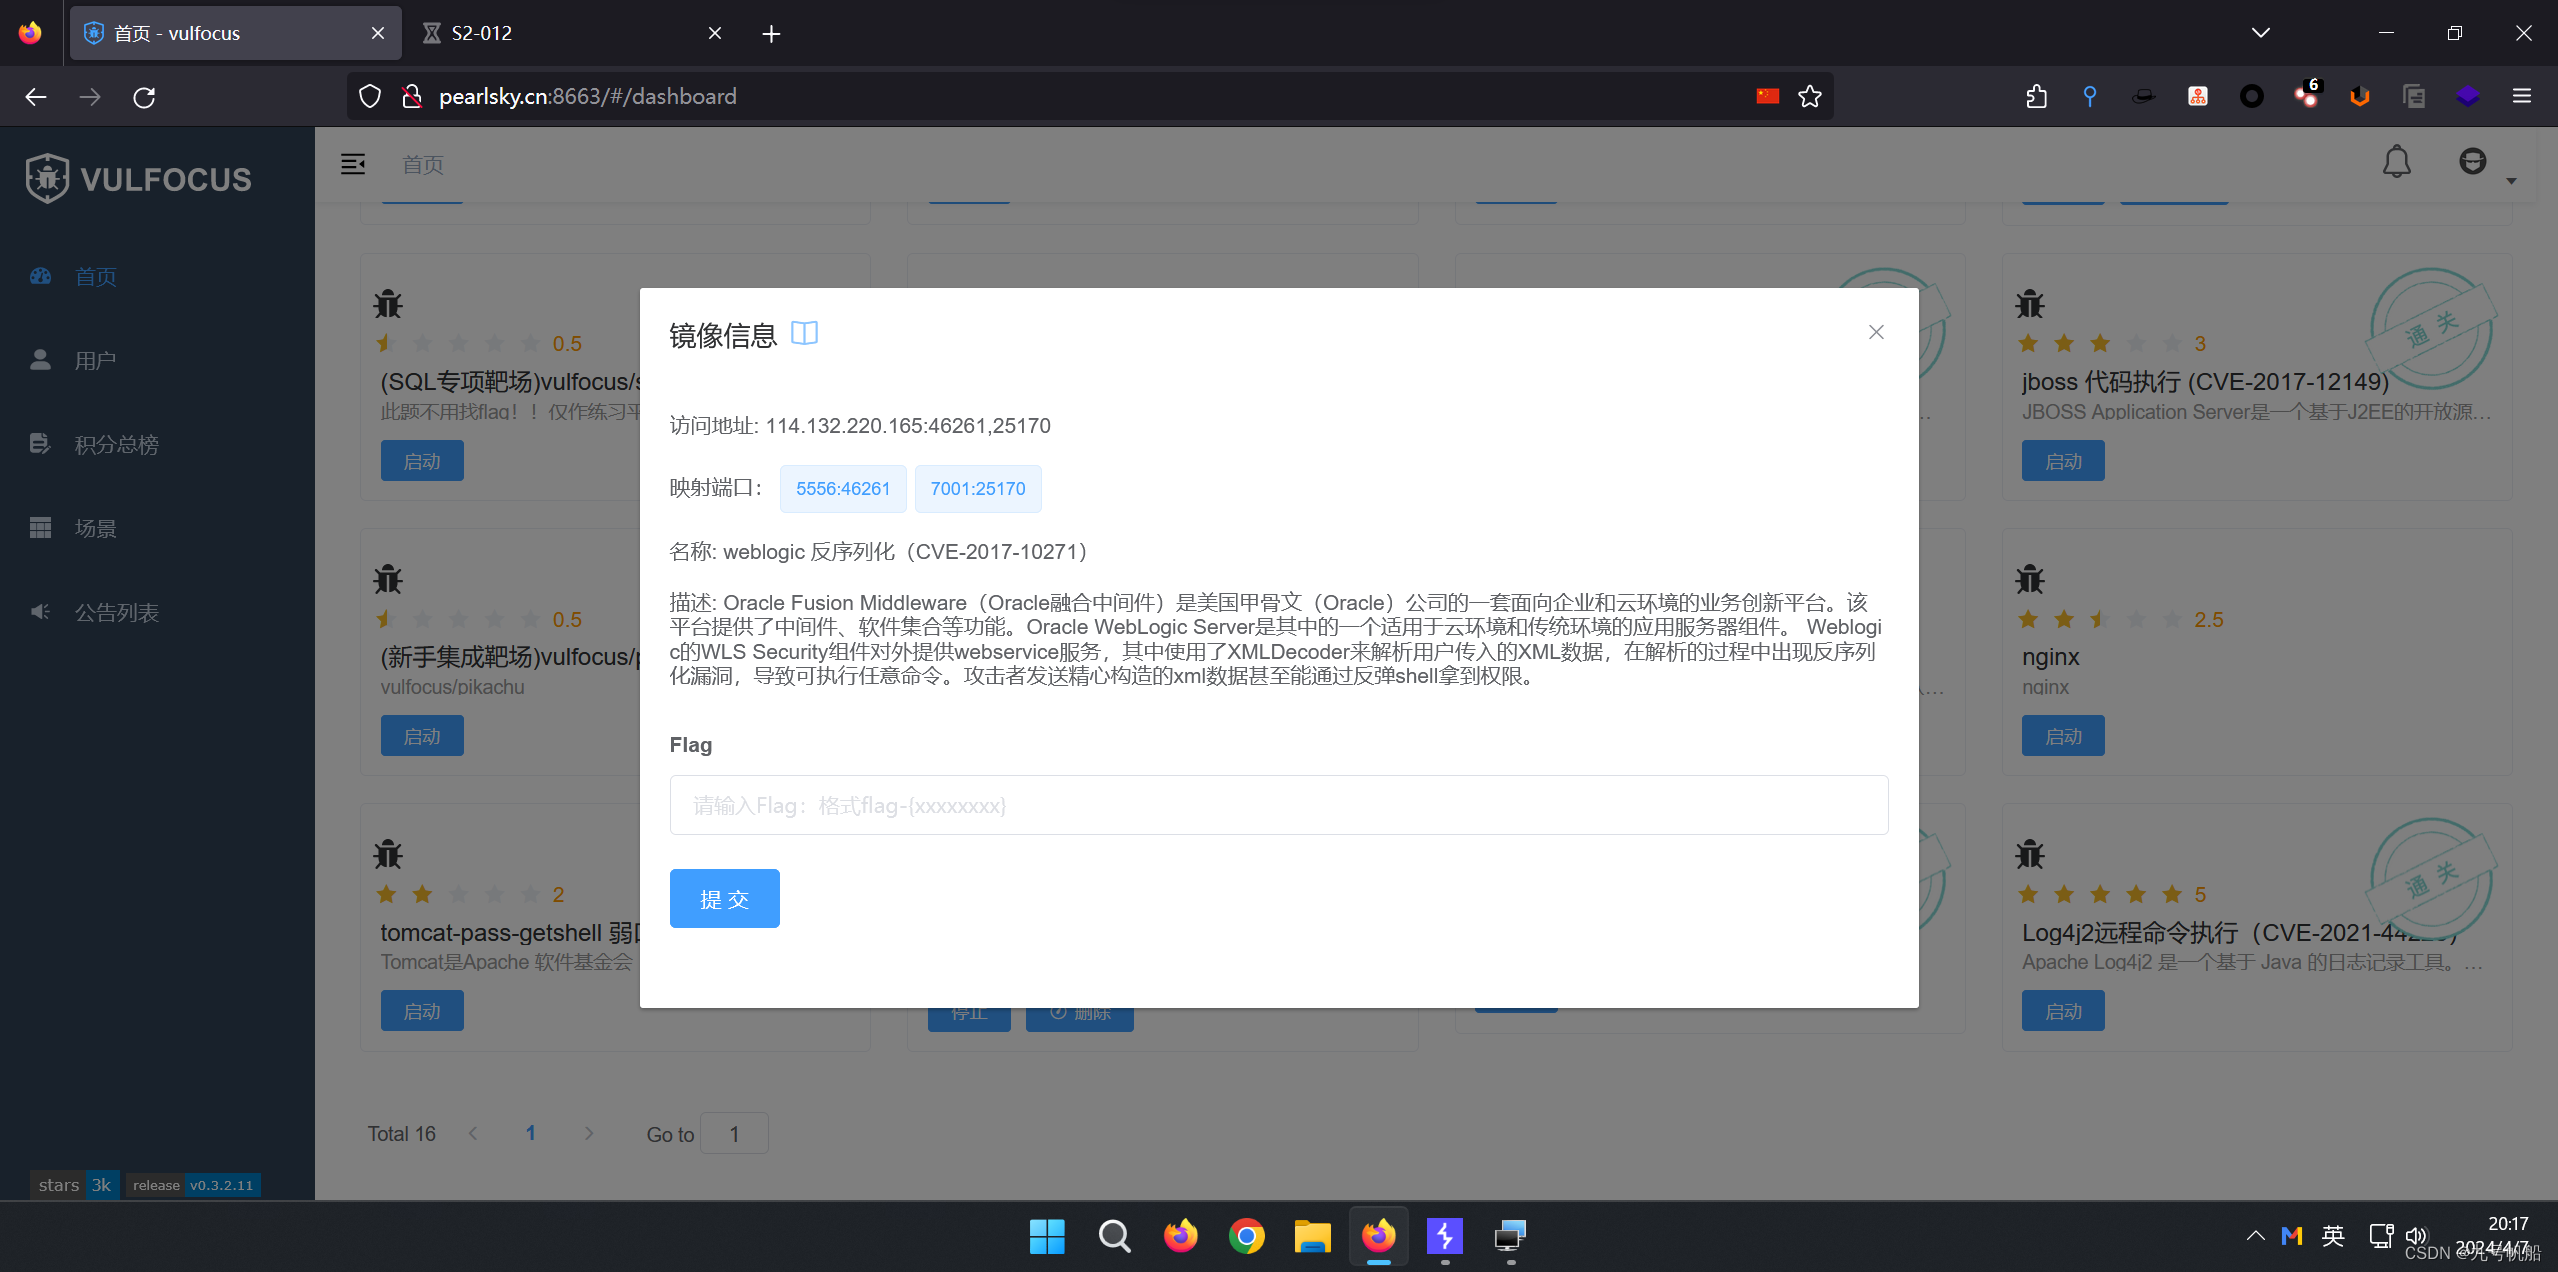Open the extensions puzzle icon
The image size is (2558, 1272).
pos(2036,96)
